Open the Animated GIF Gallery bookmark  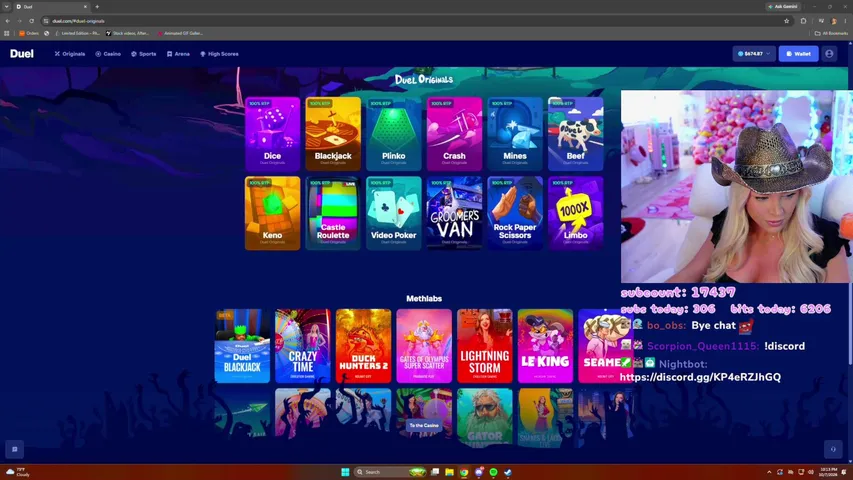pyautogui.click(x=180, y=33)
